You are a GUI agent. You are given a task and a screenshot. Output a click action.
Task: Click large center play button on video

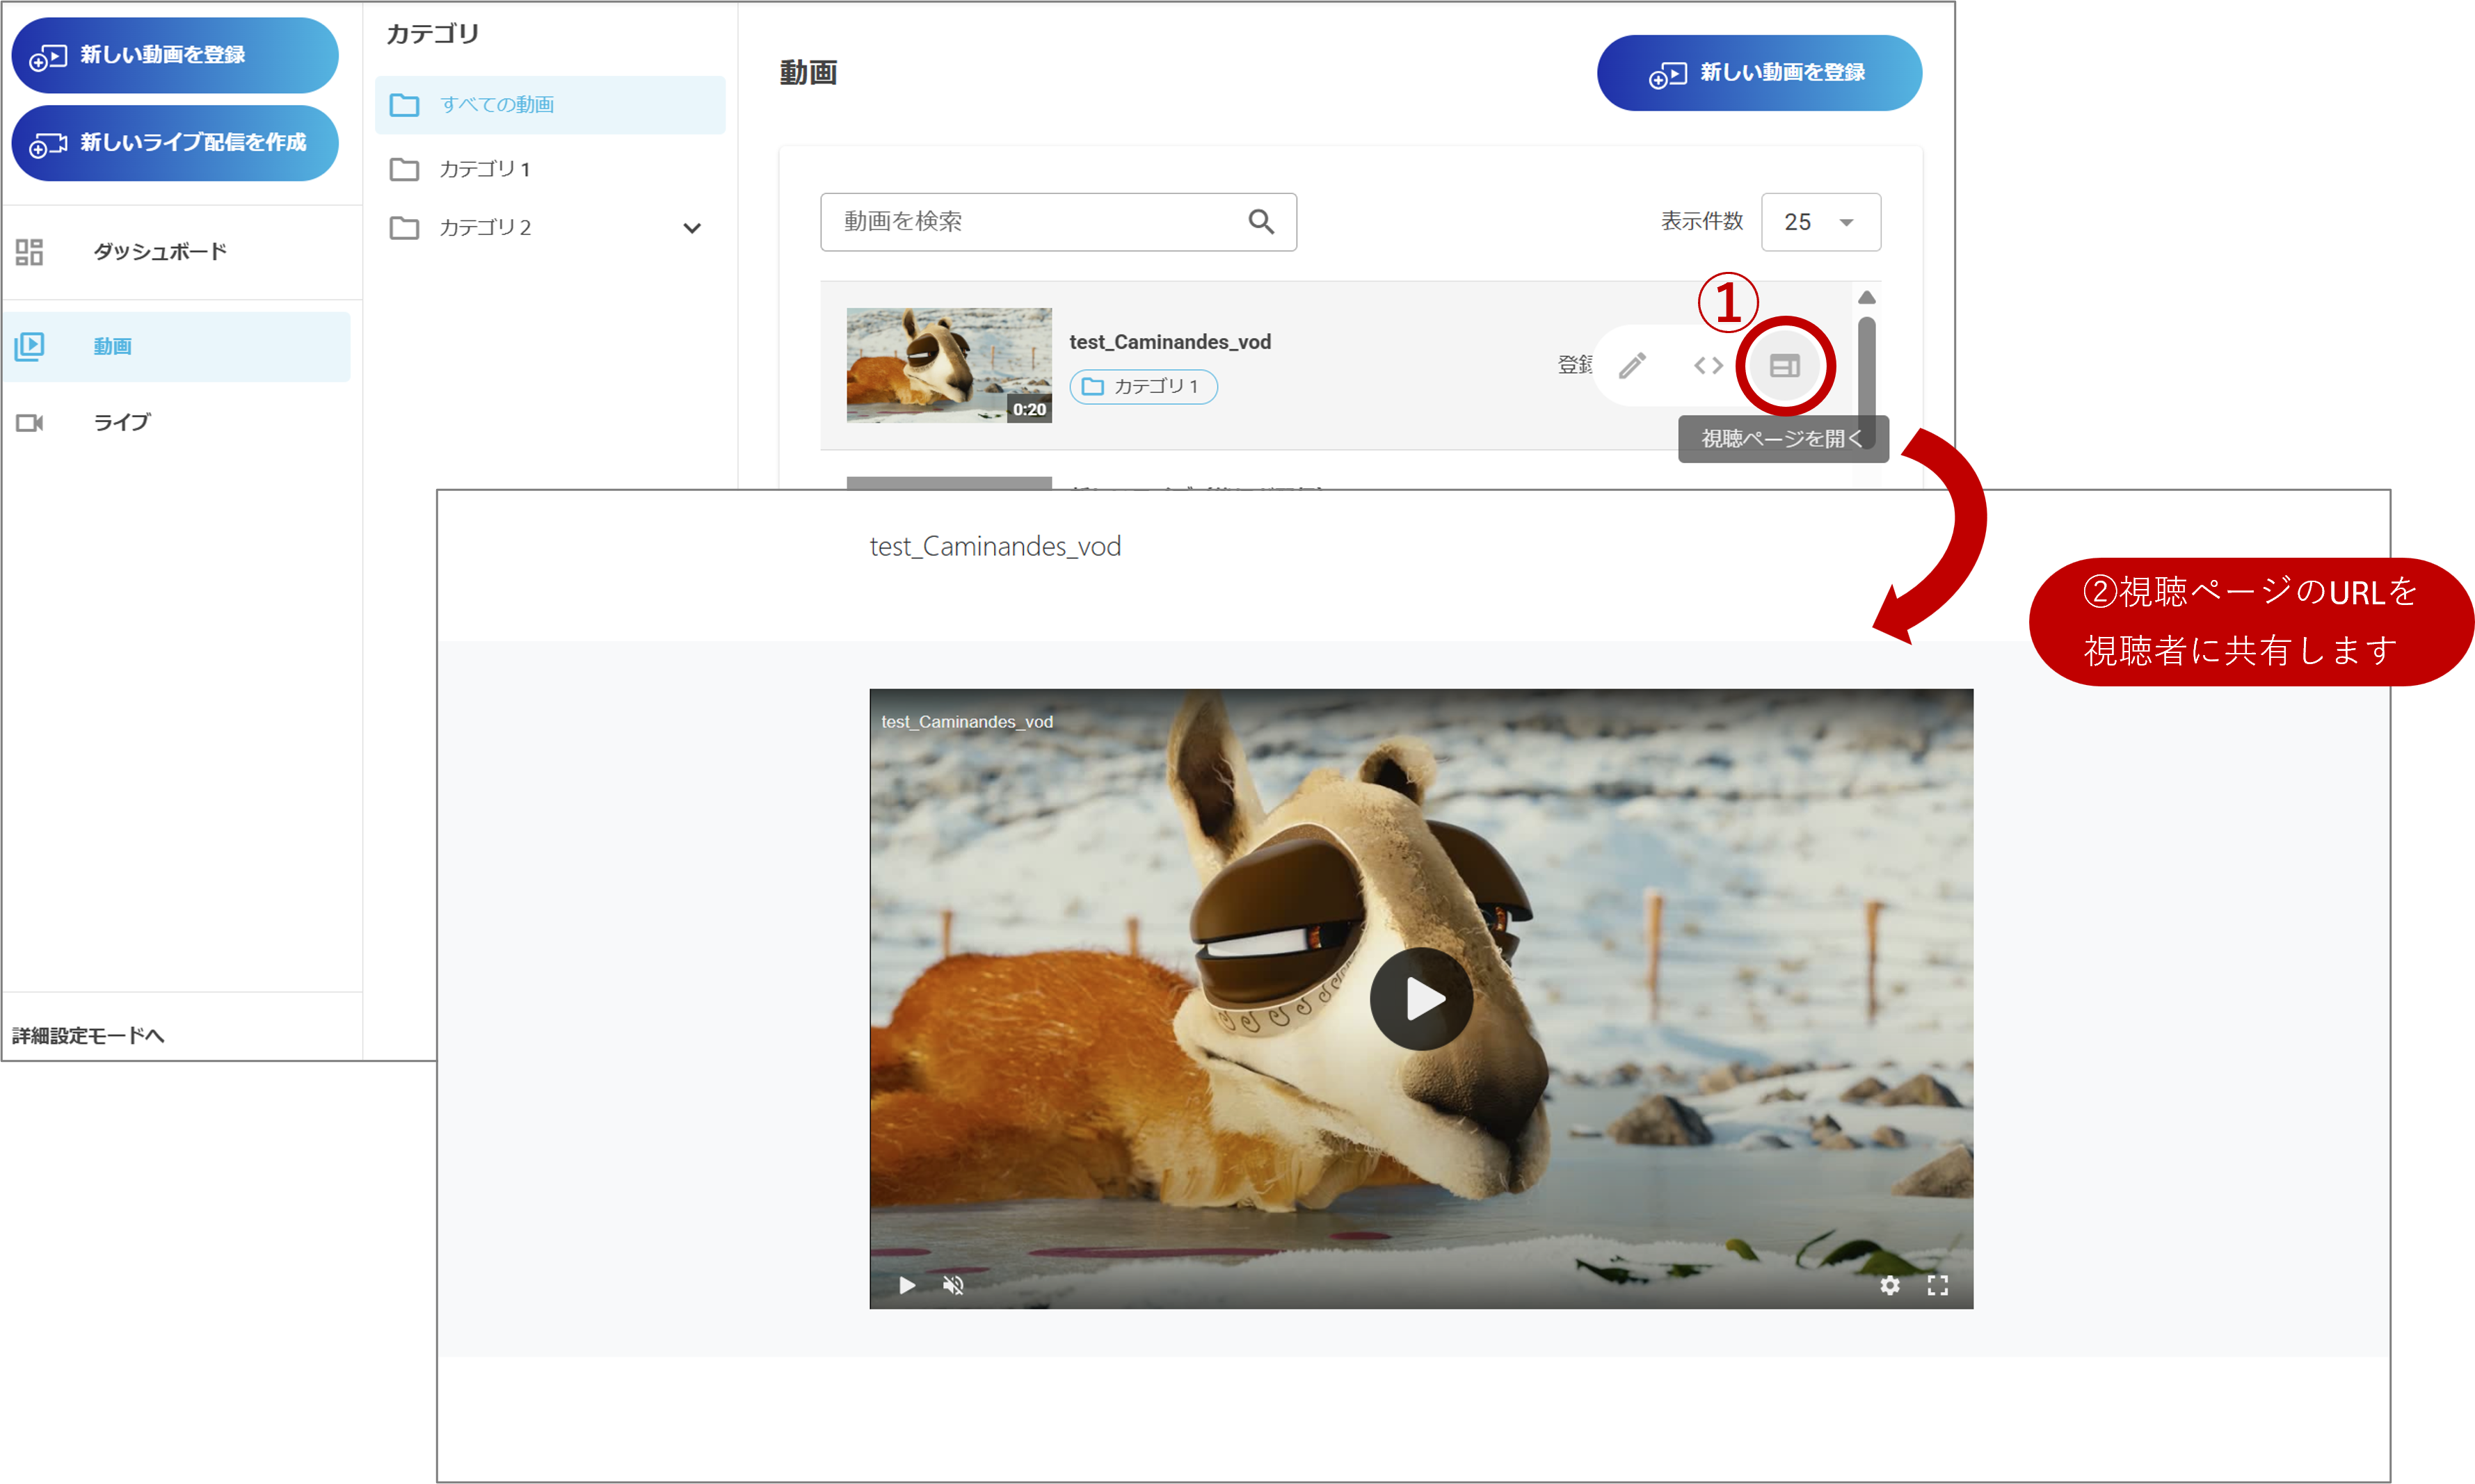(x=1421, y=998)
